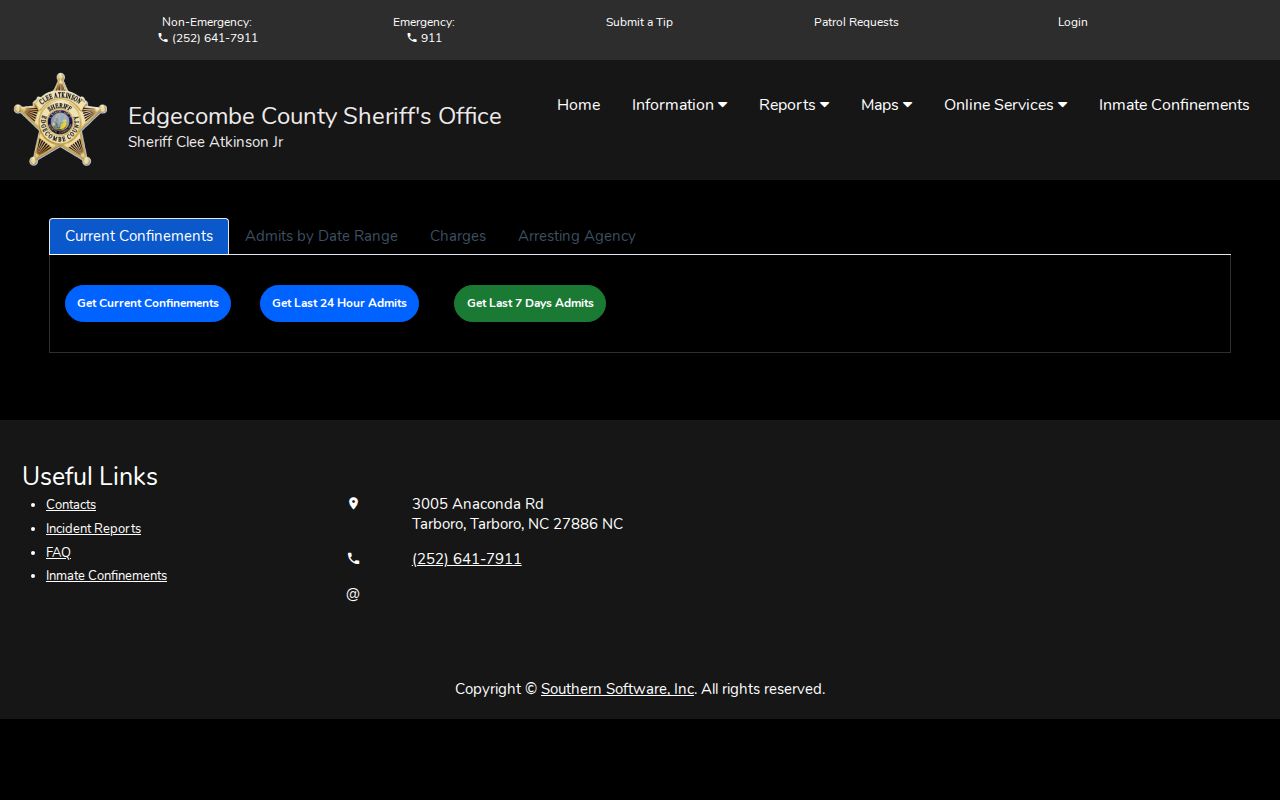Expand the Maps dropdown menu

pyautogui.click(x=886, y=105)
